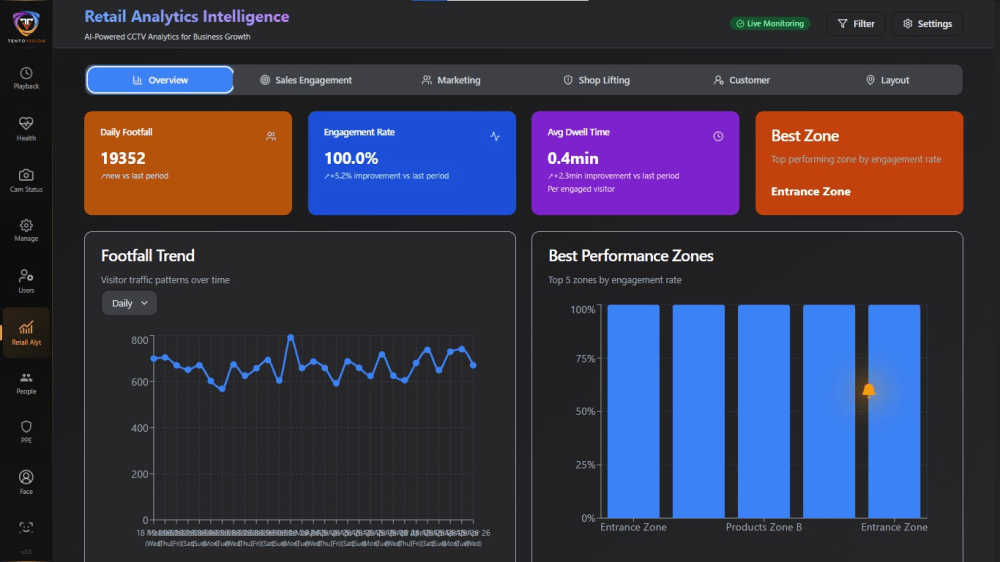Open the Manage gear icon in sidebar
Screen dimensions: 1000x562
26,230
